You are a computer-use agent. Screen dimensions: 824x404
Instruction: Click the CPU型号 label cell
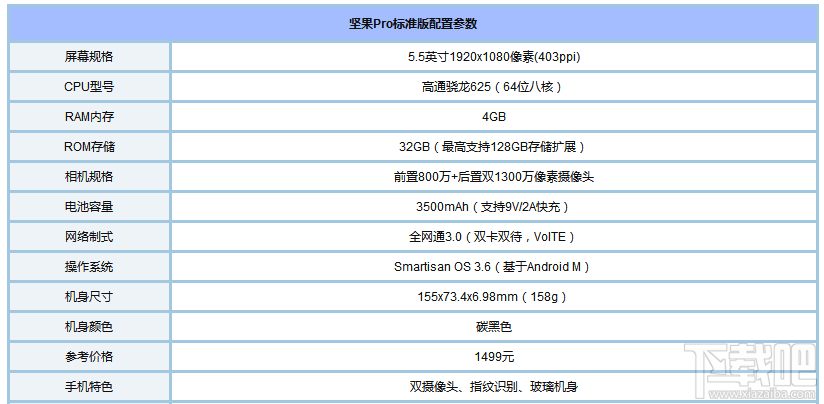point(89,87)
